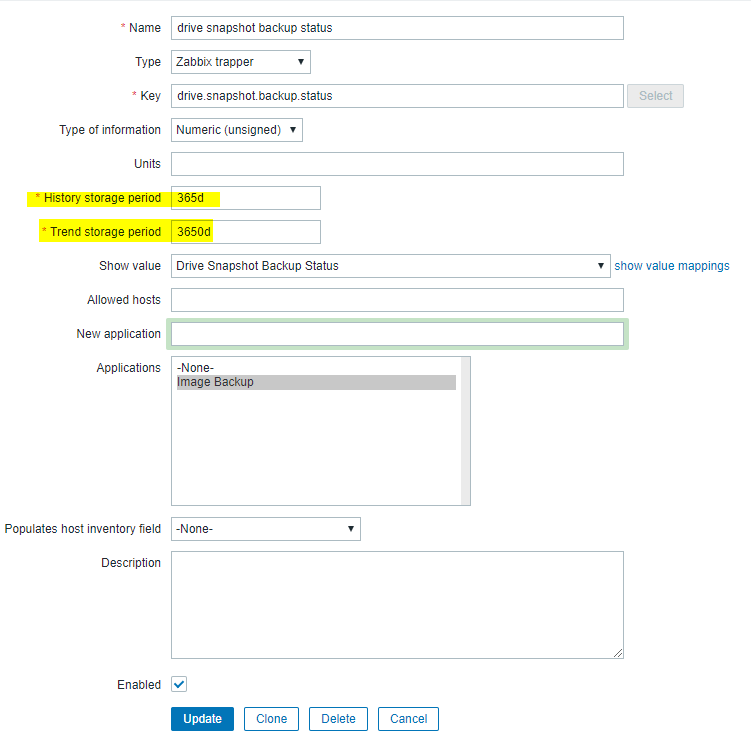Focus the Trend storage period field
Screen dimensions: 751x741
246,232
